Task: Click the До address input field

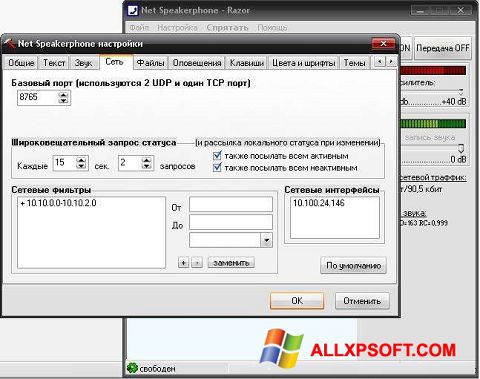Action: click(x=231, y=222)
